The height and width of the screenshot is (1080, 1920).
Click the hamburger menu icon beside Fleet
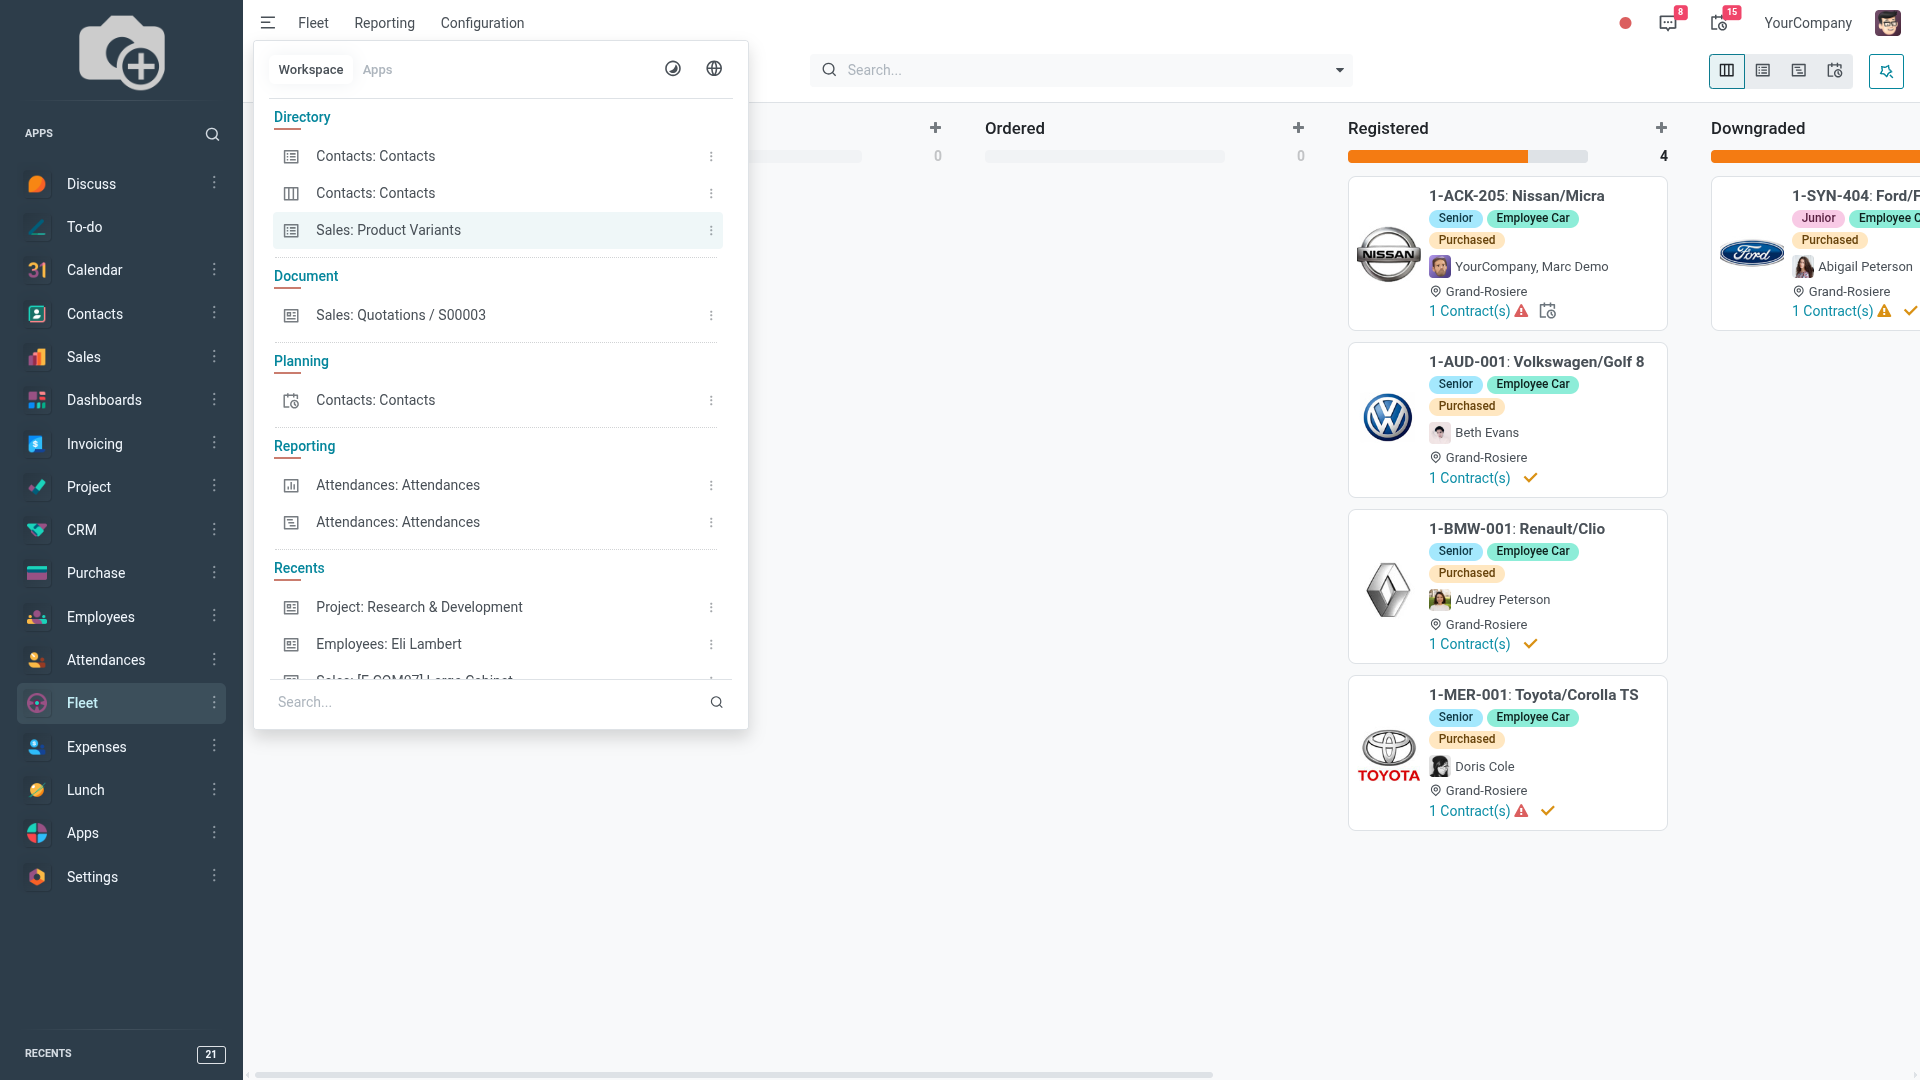click(x=267, y=23)
